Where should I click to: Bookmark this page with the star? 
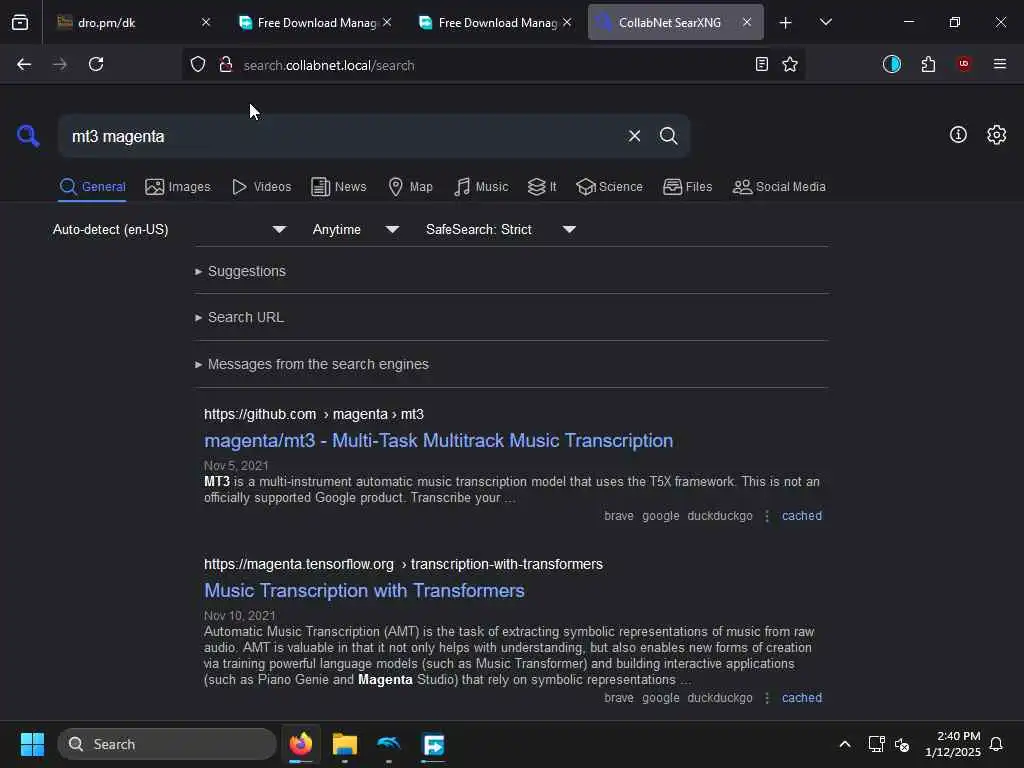790,64
